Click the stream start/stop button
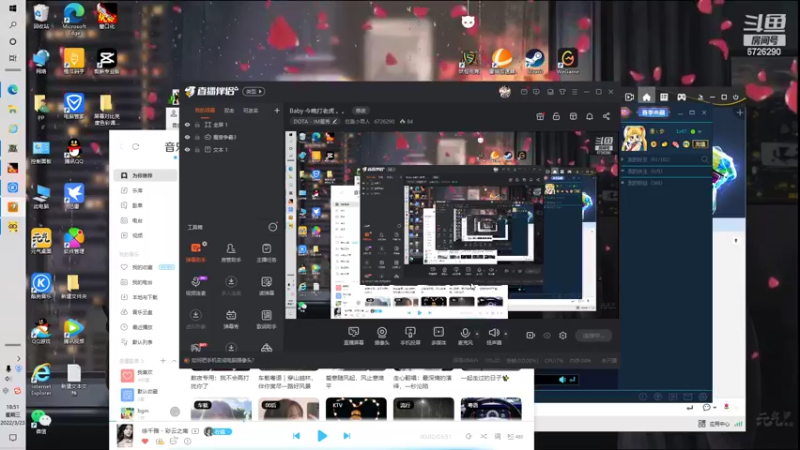The image size is (800, 450). pyautogui.click(x=593, y=335)
